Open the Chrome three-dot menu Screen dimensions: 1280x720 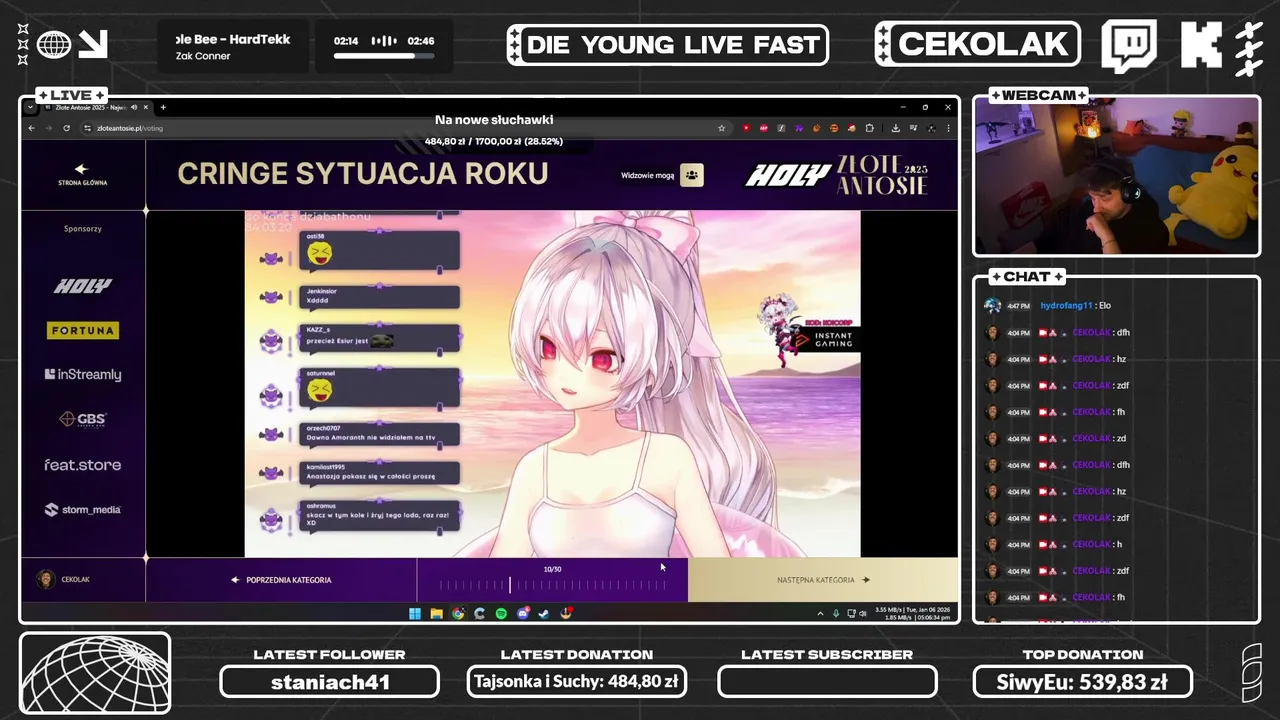[x=948, y=128]
